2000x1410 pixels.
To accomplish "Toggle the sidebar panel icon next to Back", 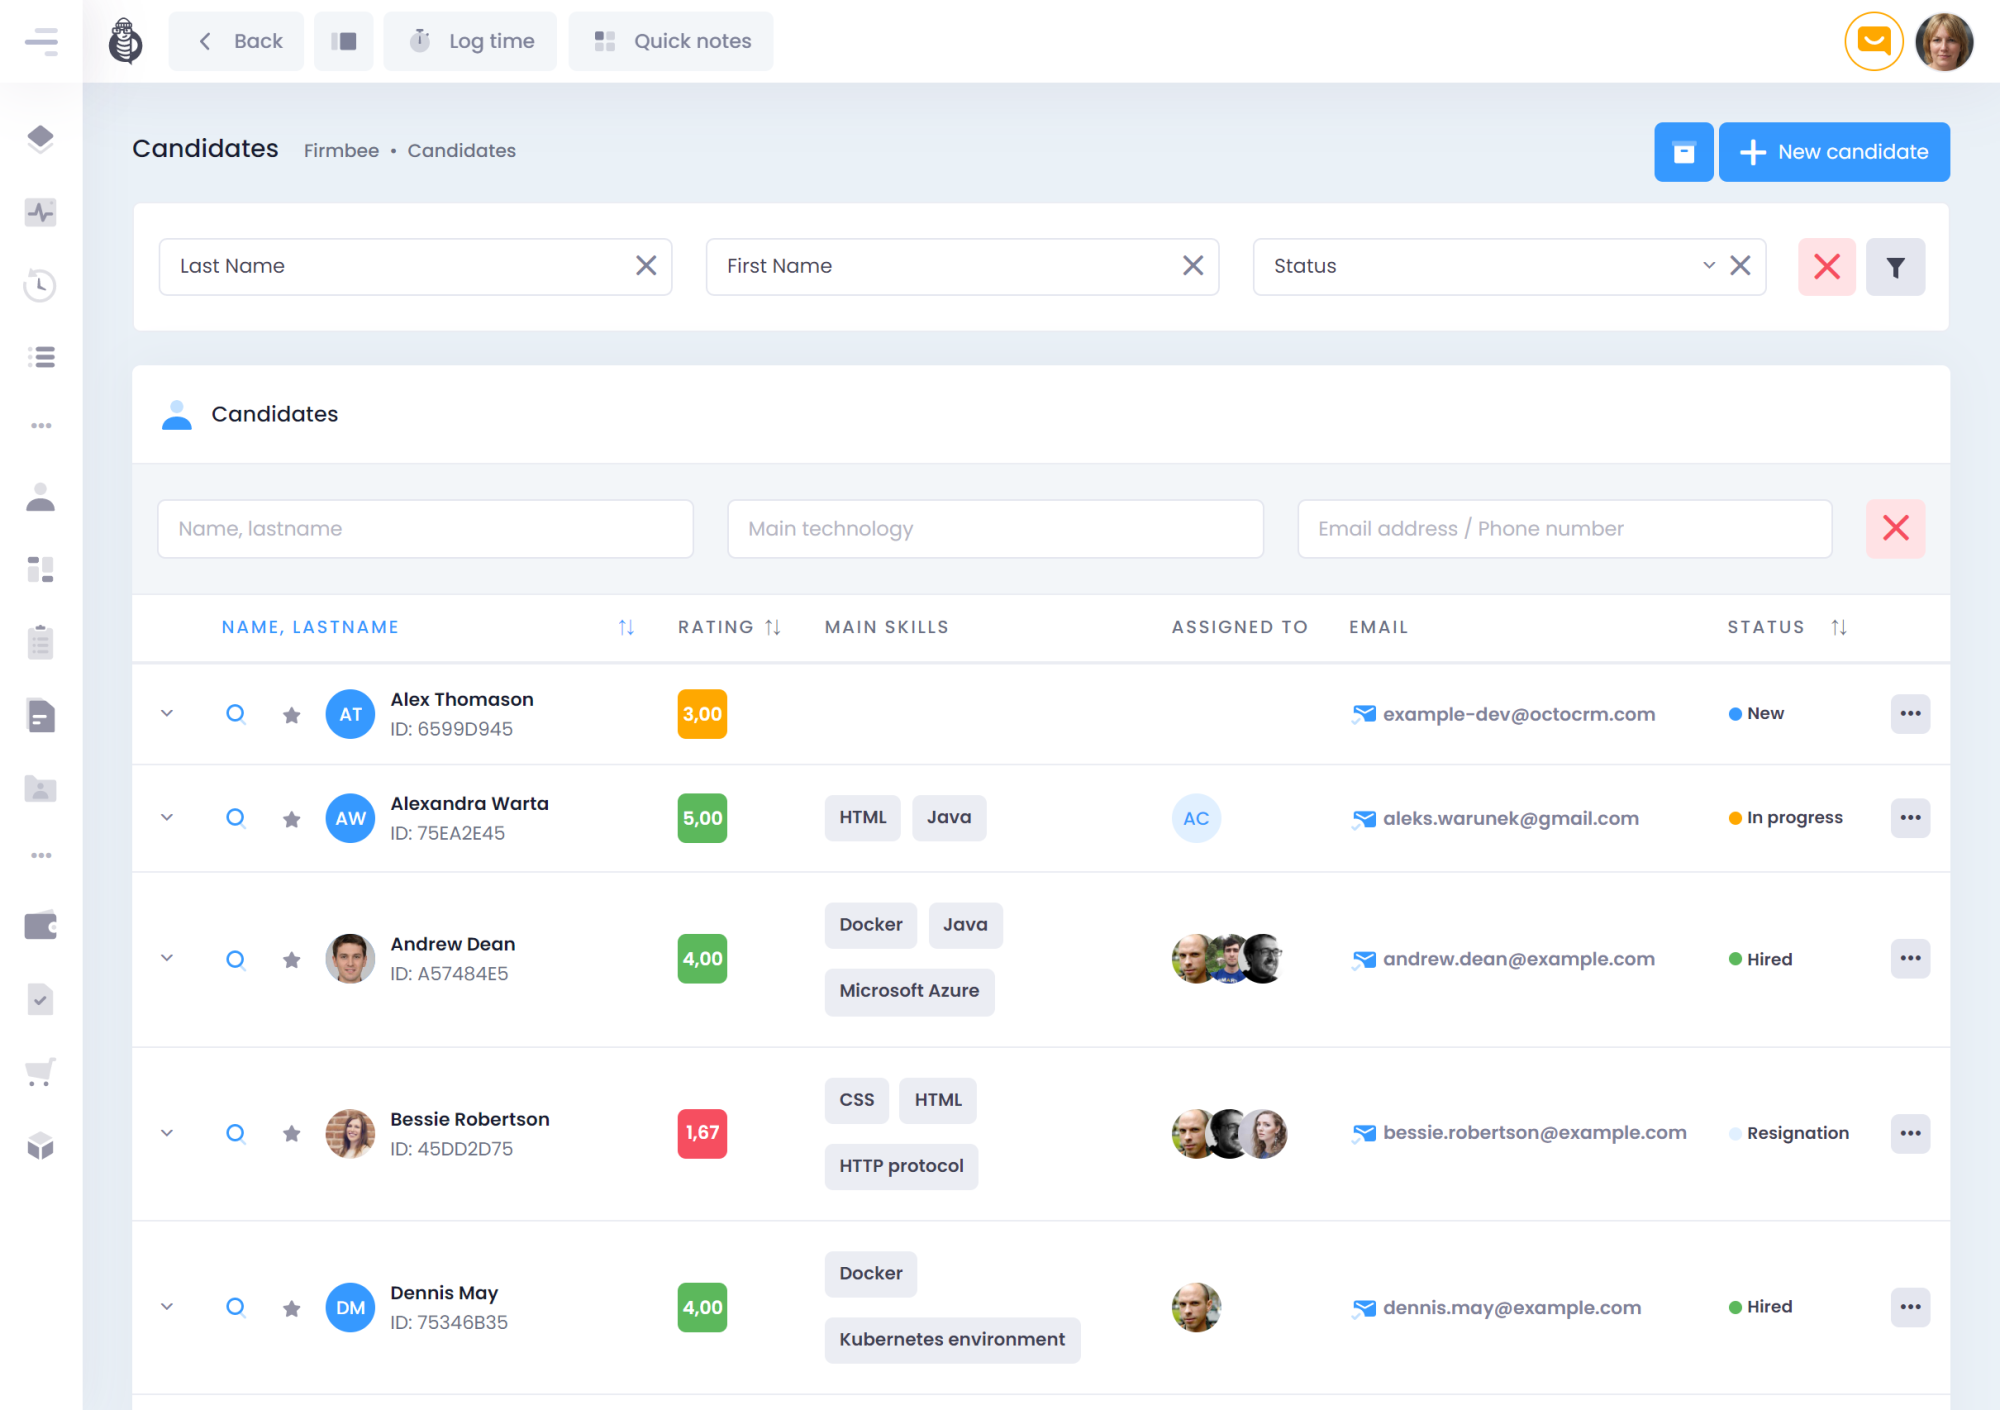I will [x=343, y=41].
